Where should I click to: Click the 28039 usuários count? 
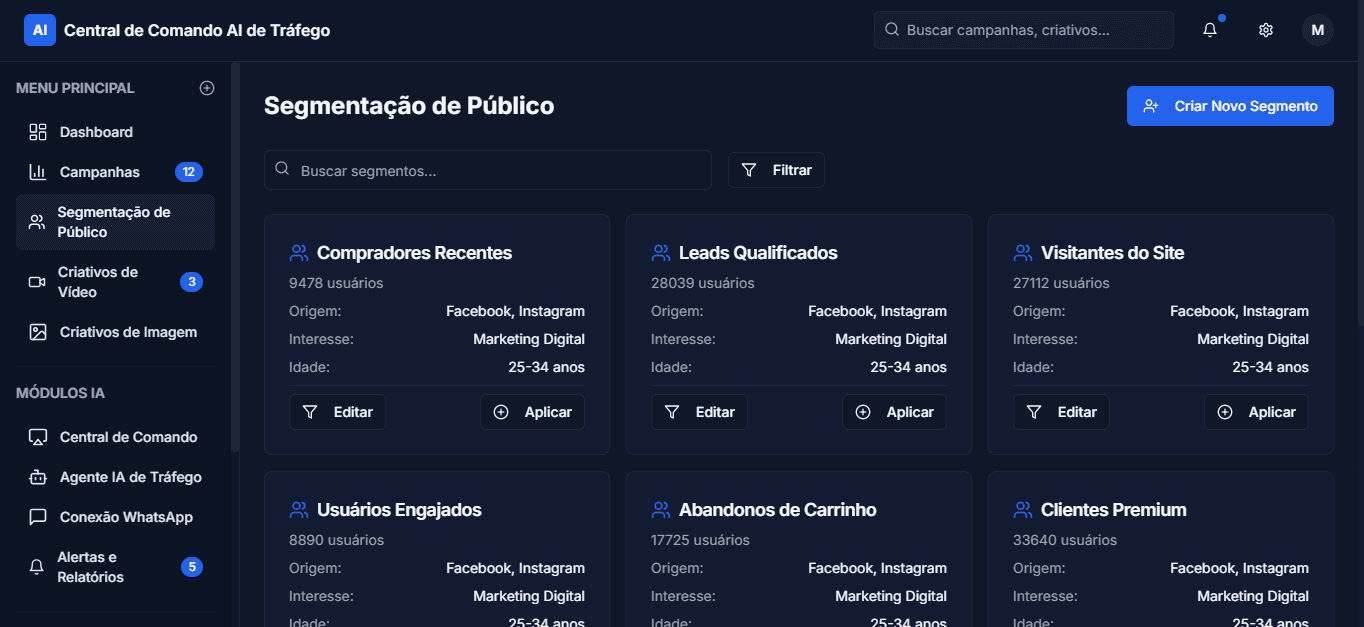coord(702,283)
